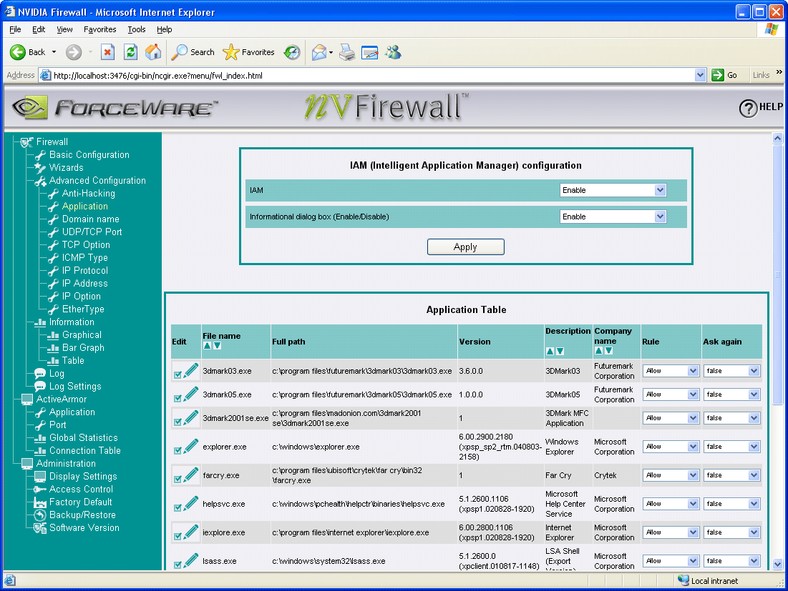Open the IAM Enable dropdown

[x=613, y=190]
